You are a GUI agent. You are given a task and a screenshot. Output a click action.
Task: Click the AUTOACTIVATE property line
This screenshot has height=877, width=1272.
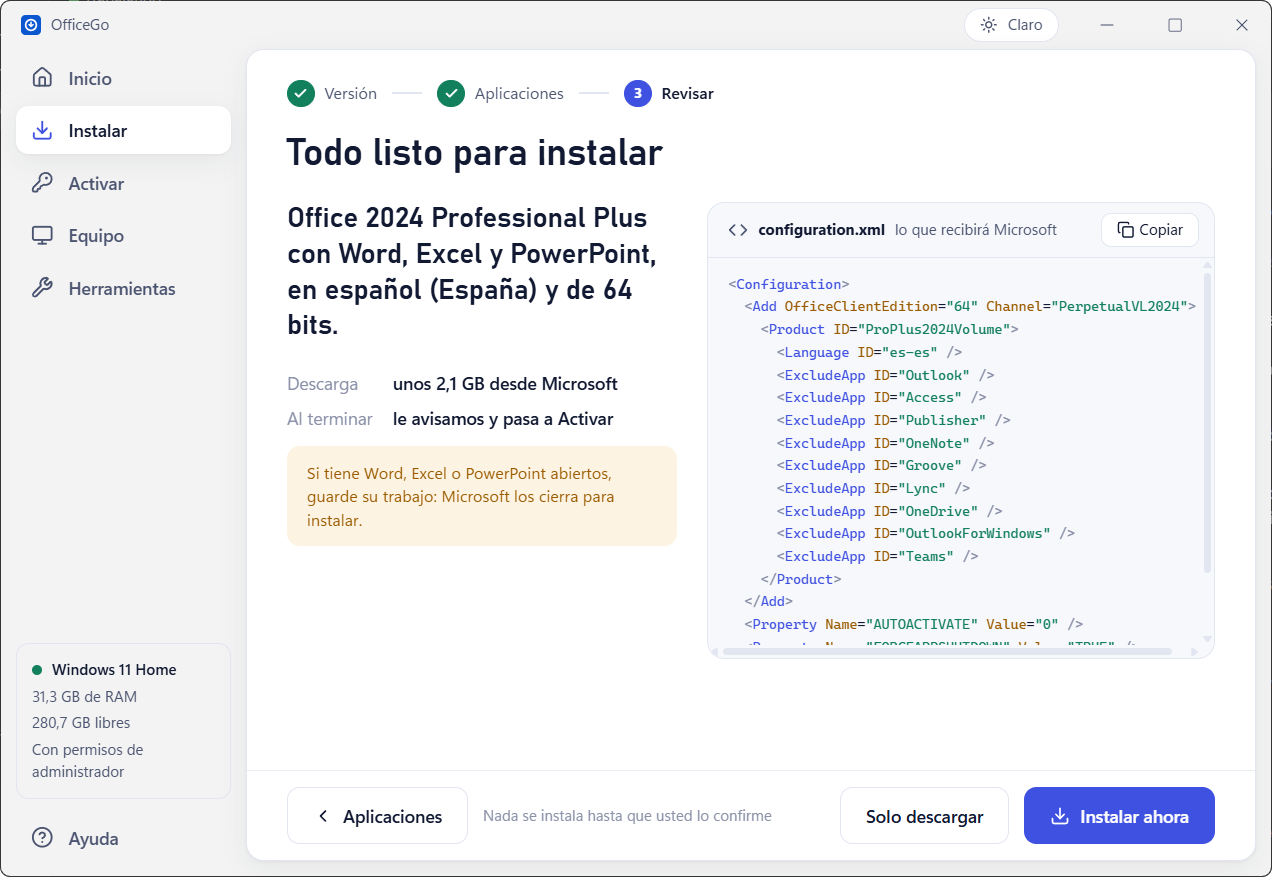click(913, 624)
